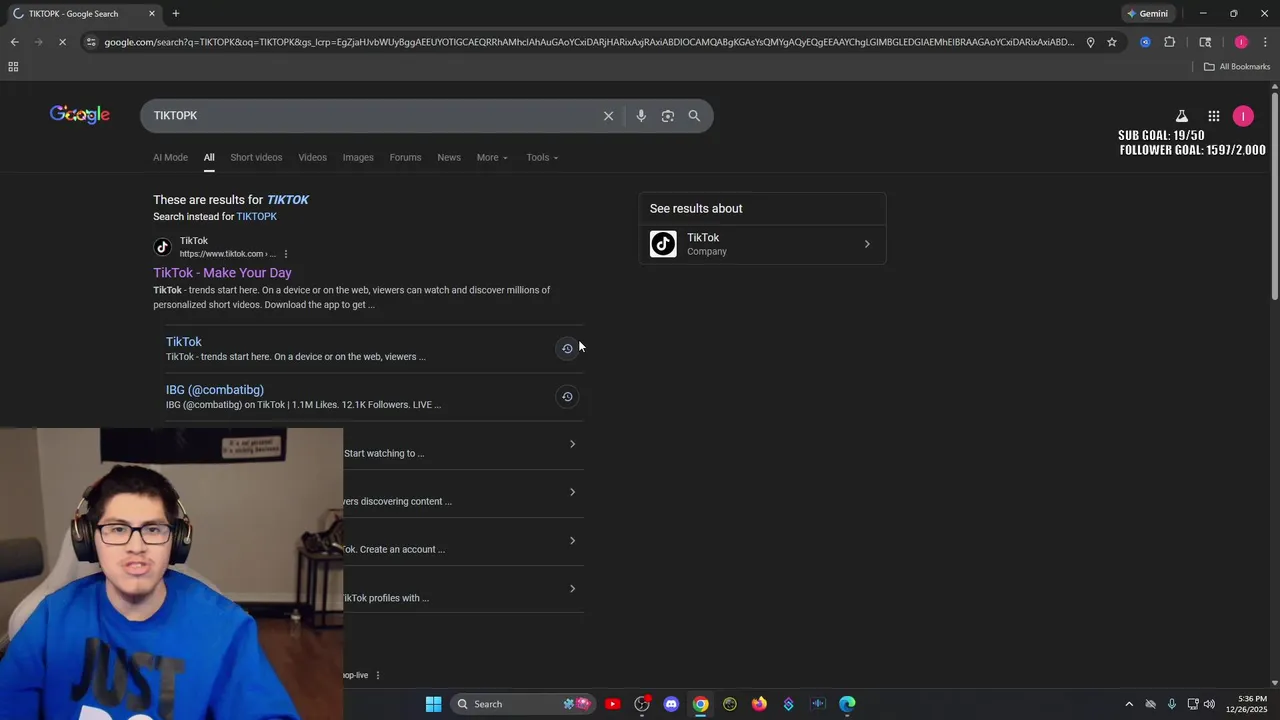Submit the search with the magnifier icon
The image size is (1280, 720).
coord(694,116)
